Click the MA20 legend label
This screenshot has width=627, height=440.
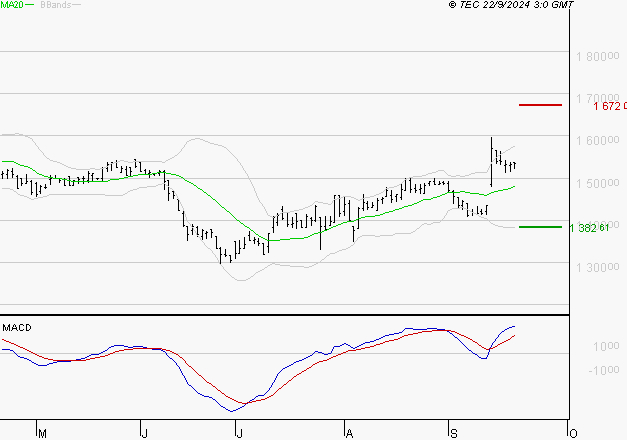(12, 5)
